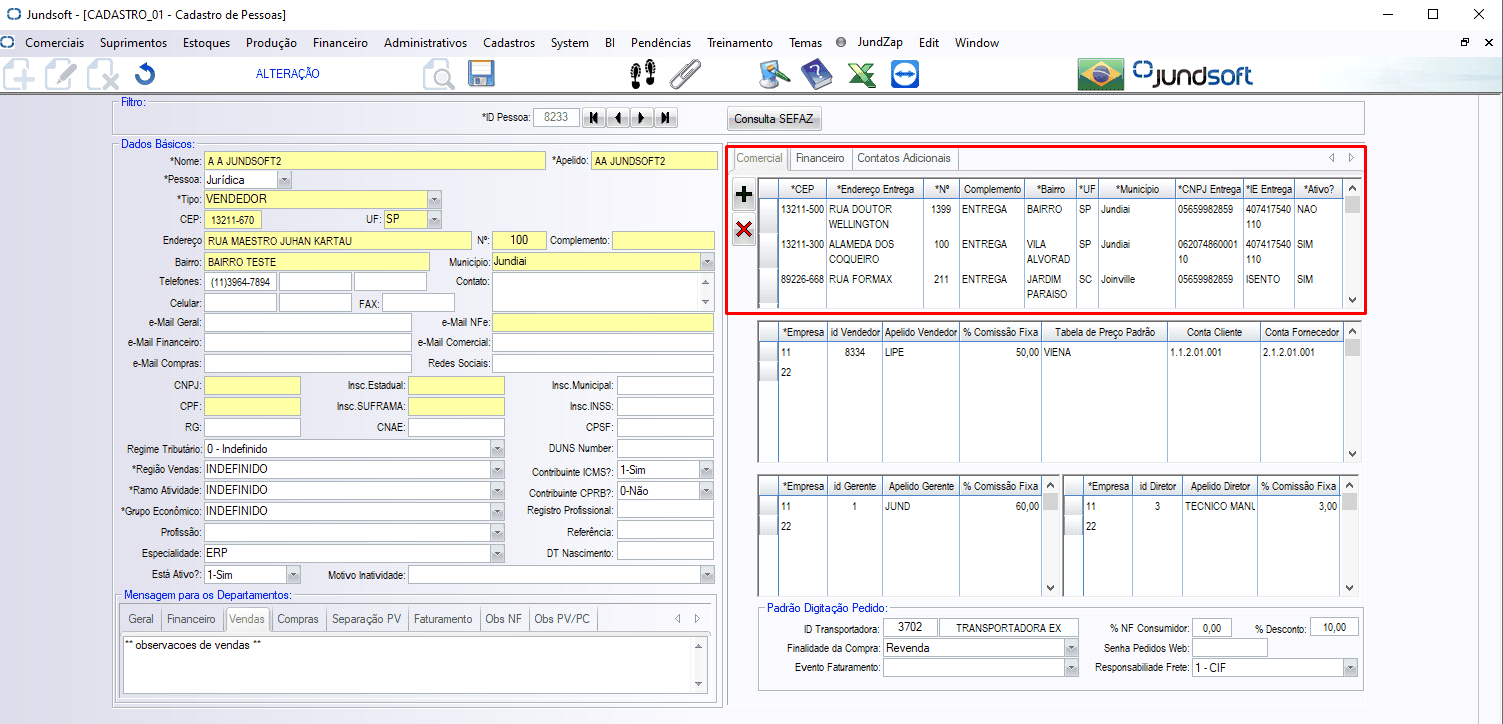Switch to the Contatos Adicionais tab
The width and height of the screenshot is (1503, 724).
pyautogui.click(x=904, y=158)
